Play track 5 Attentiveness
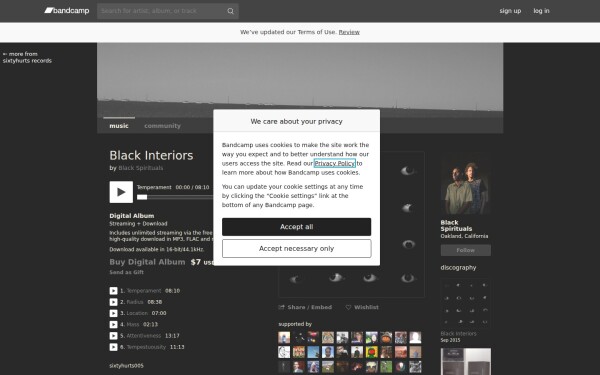Screen dimensions: 600x375 113,336
